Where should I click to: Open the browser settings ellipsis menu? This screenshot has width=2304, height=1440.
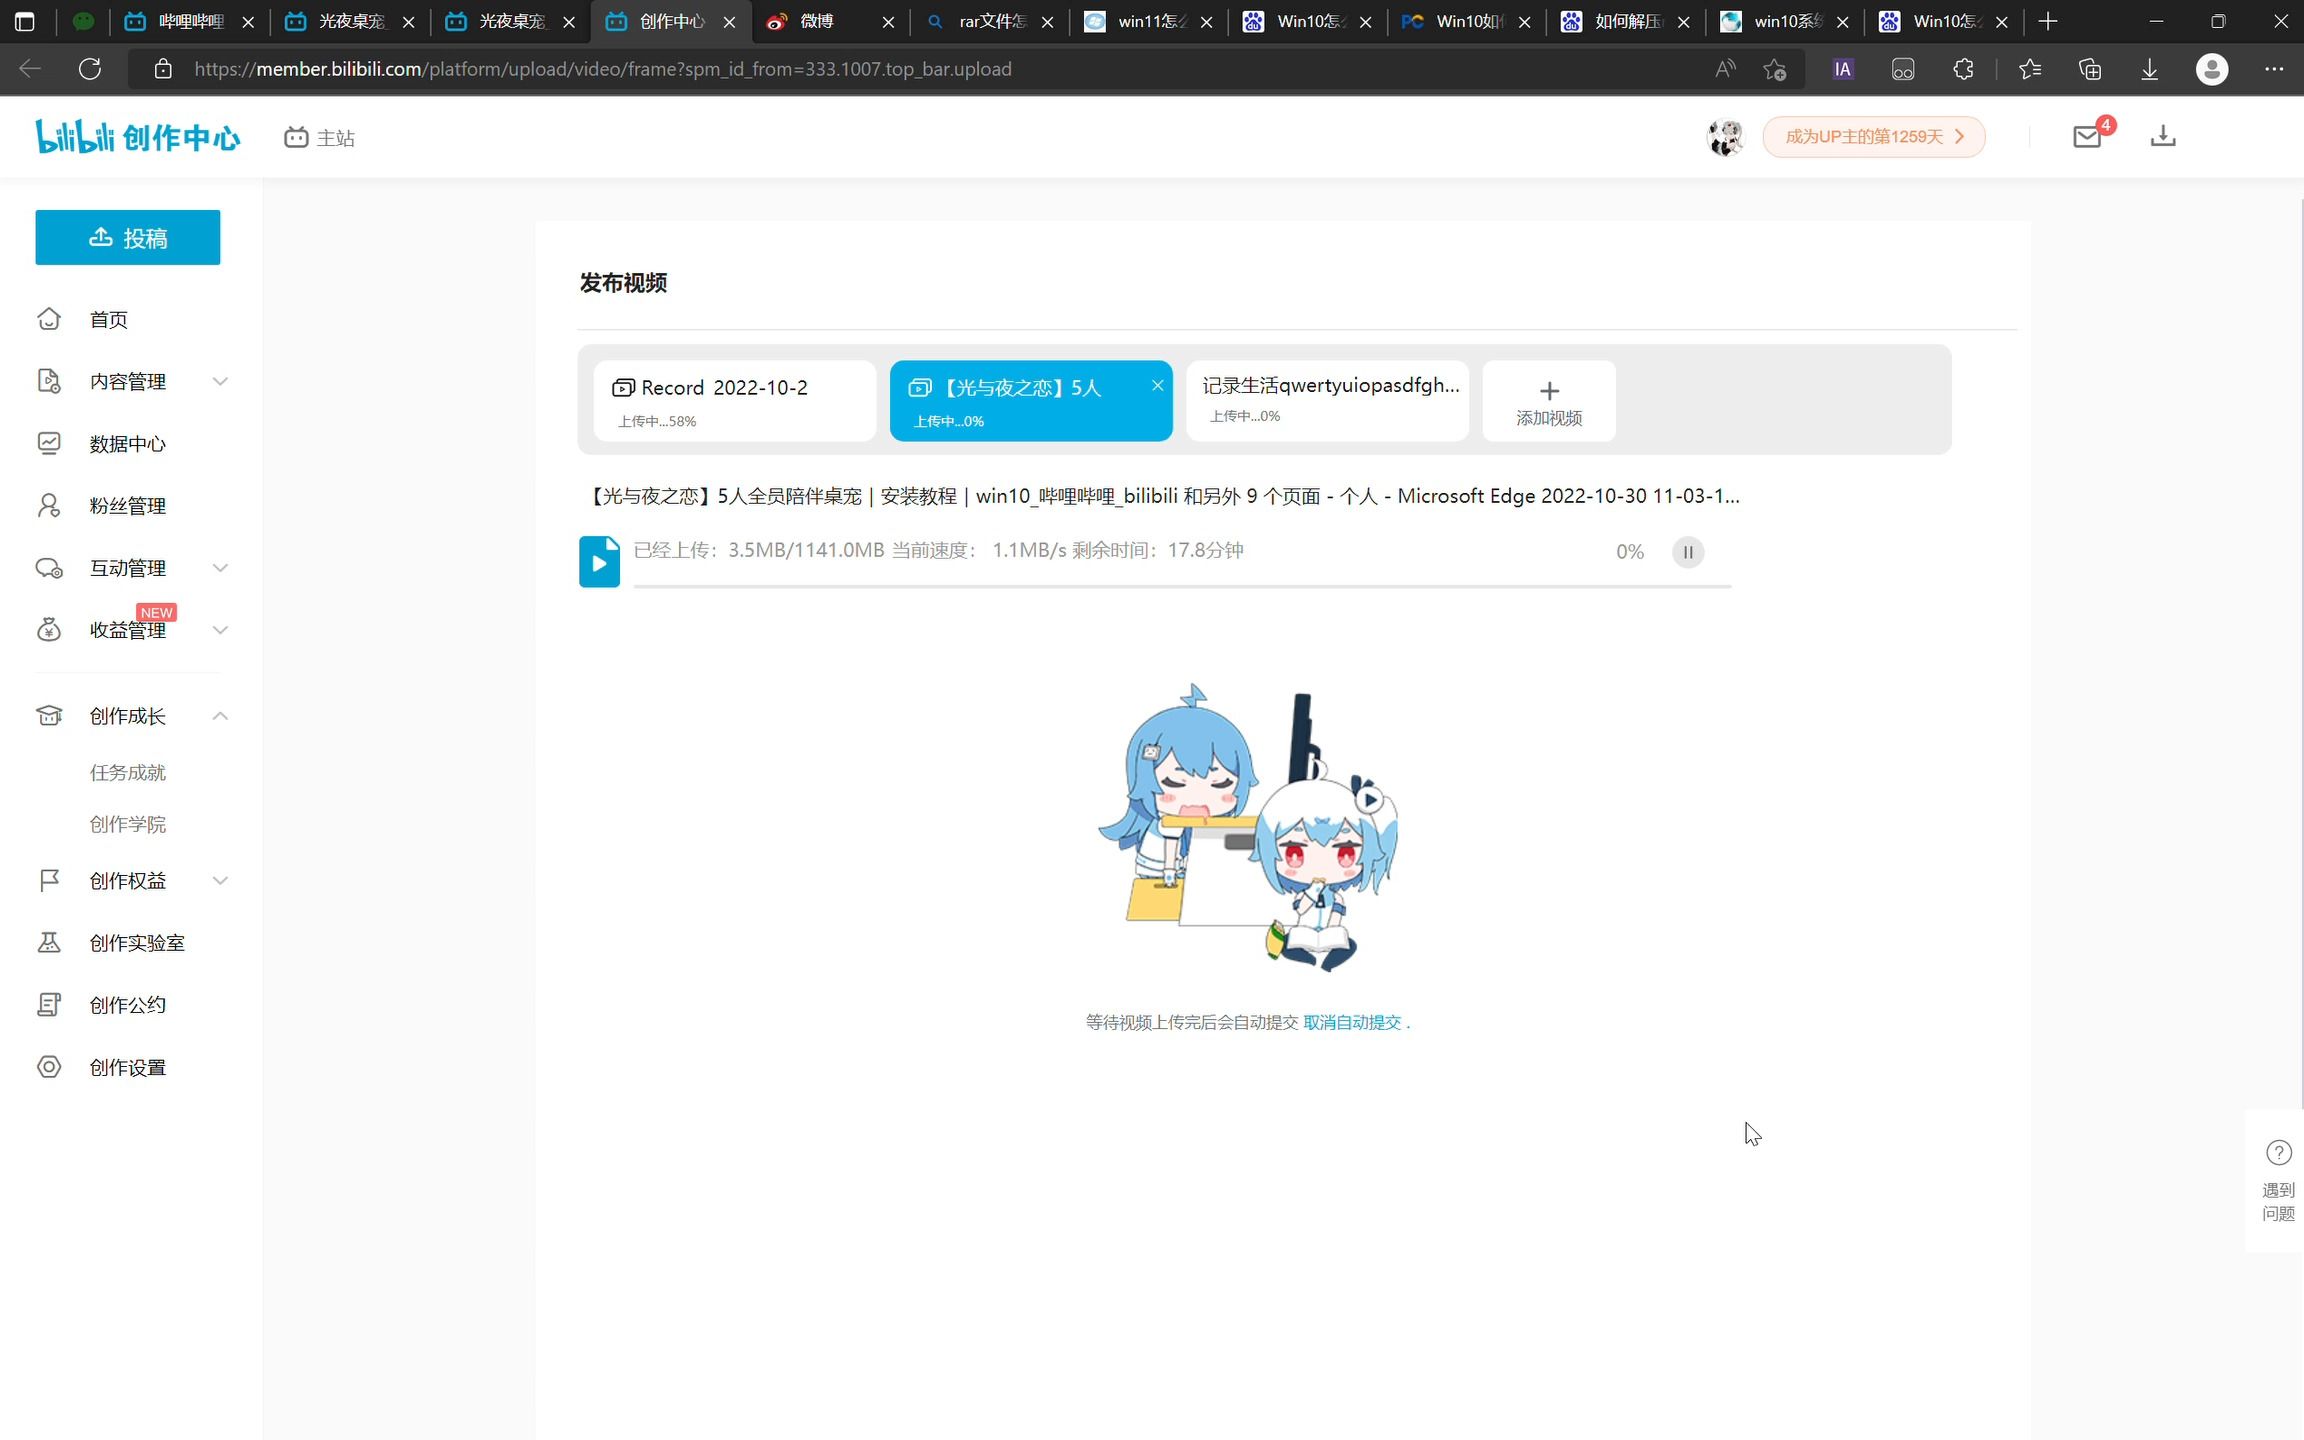(x=2274, y=69)
